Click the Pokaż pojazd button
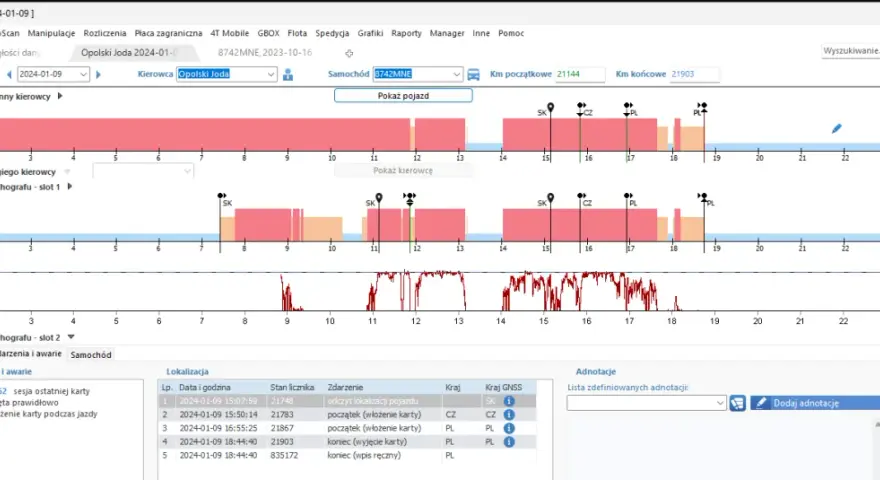 (403, 96)
